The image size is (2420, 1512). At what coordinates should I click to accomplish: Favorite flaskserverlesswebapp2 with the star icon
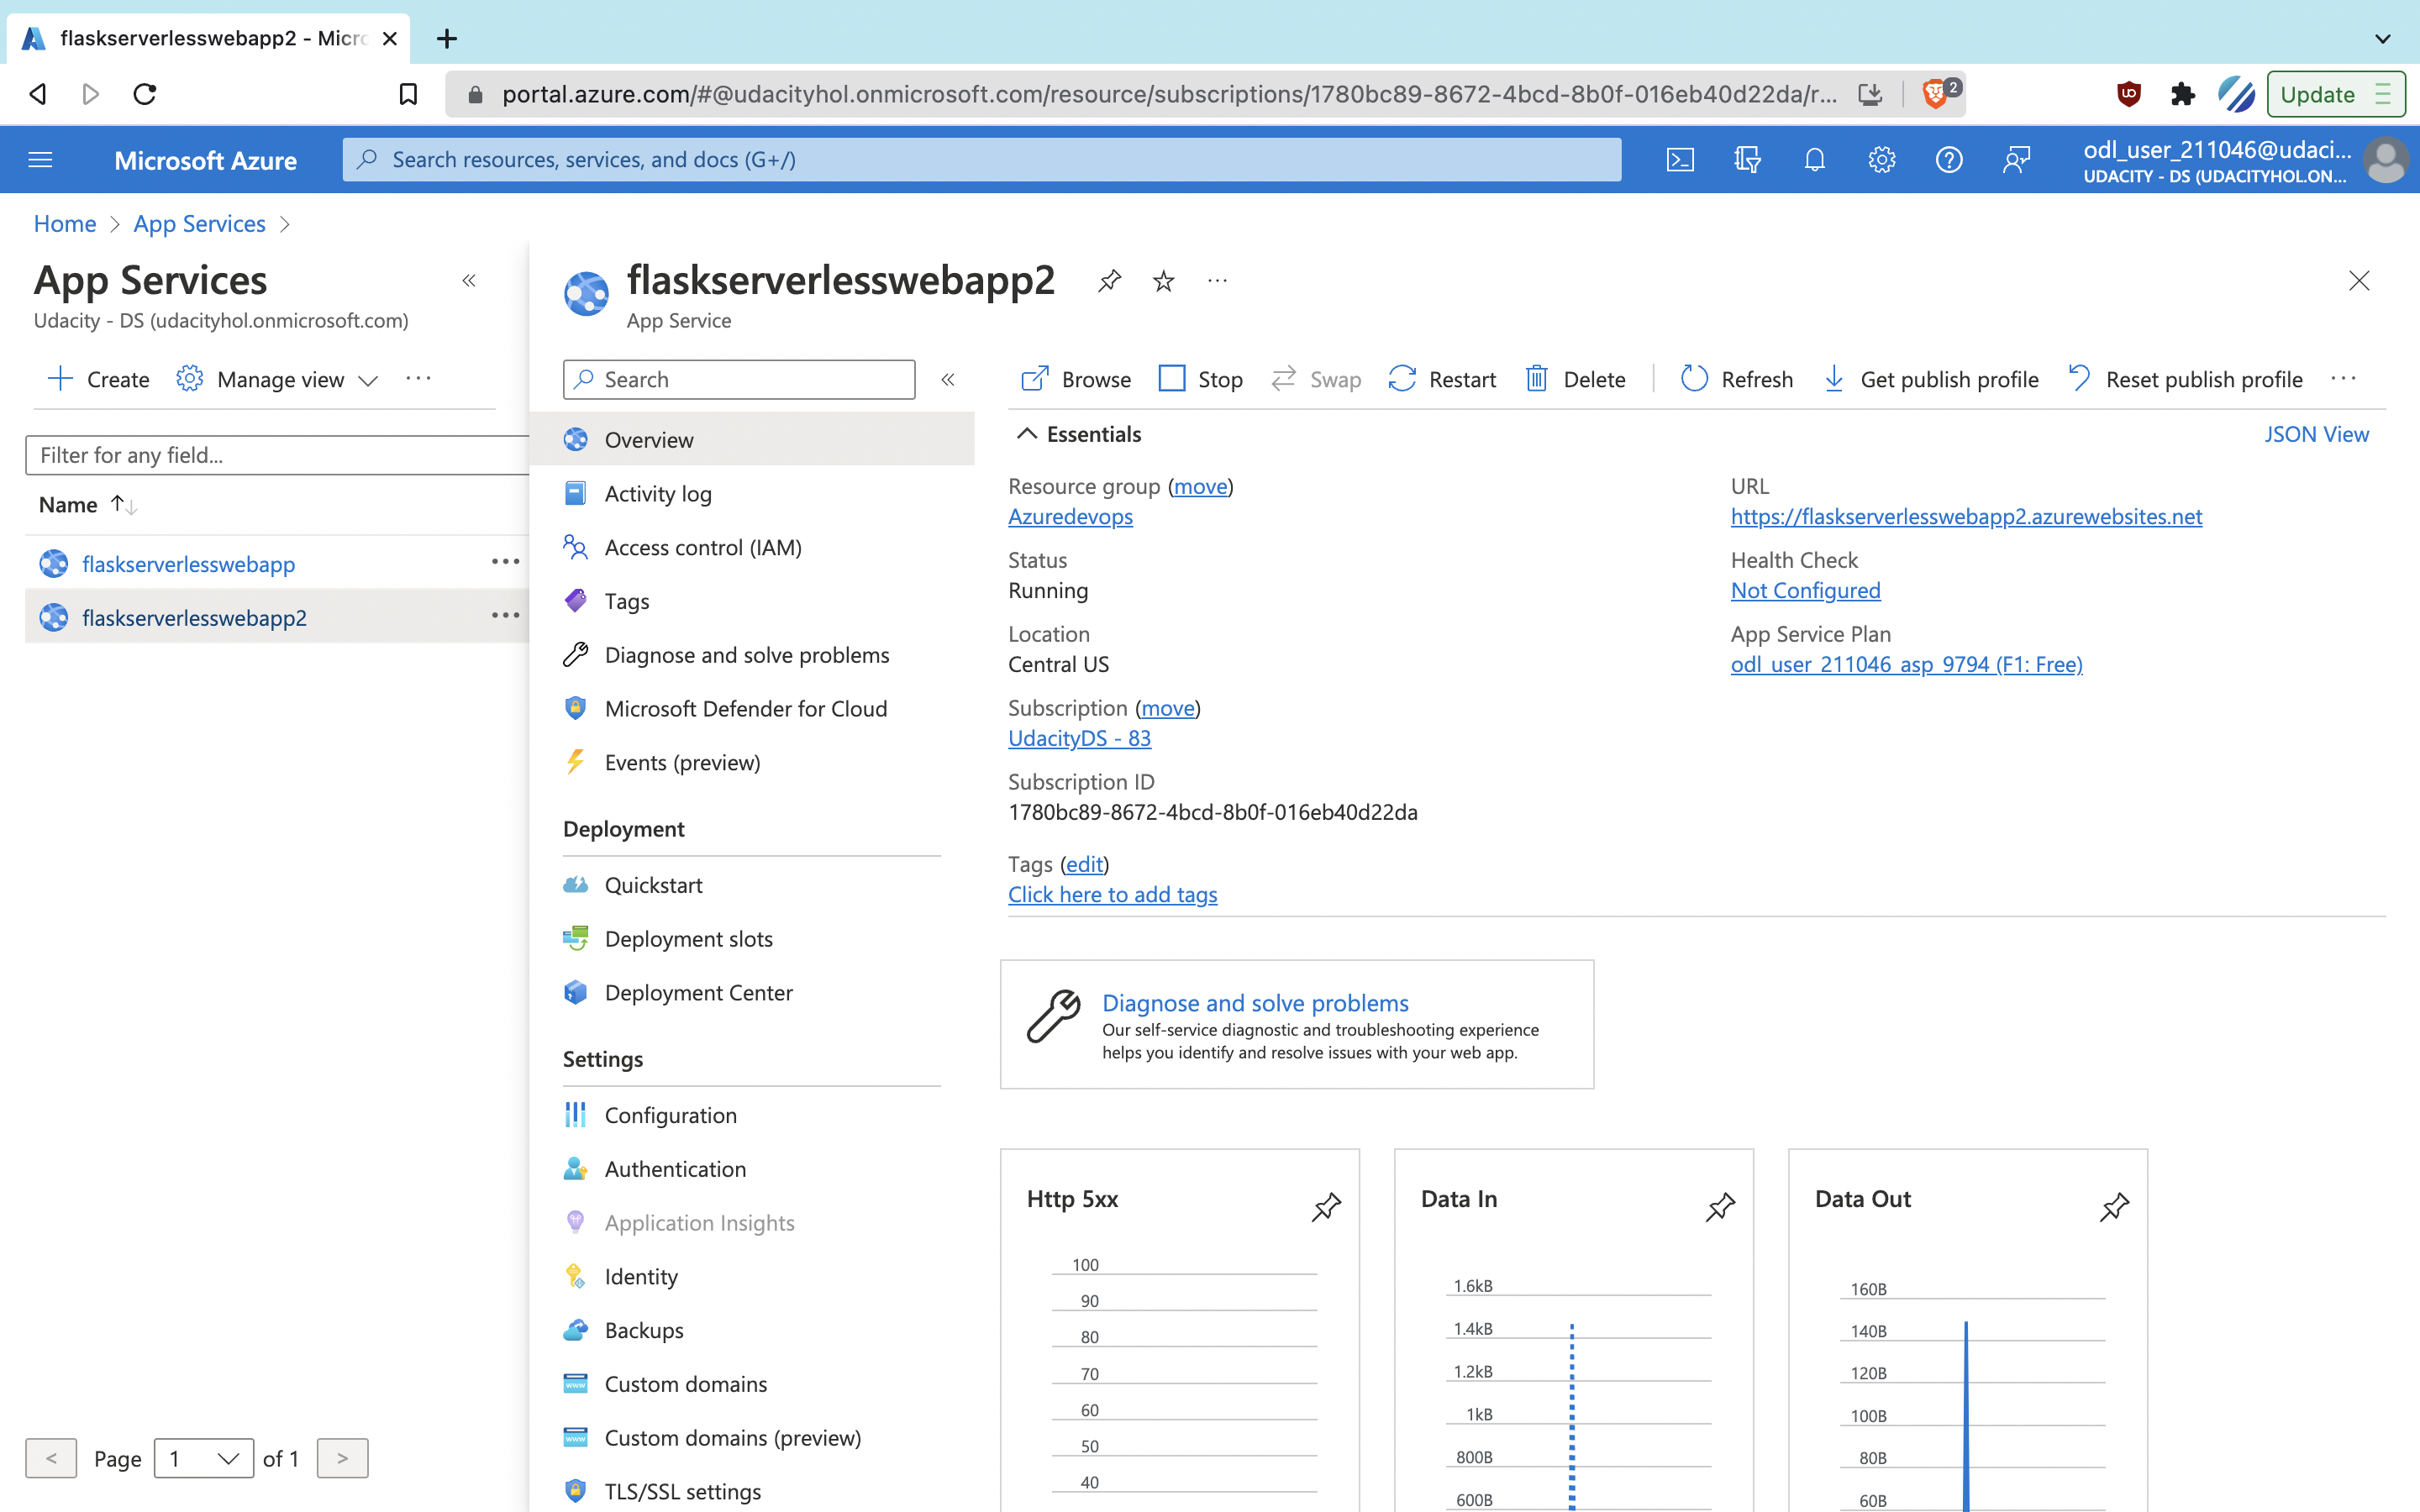(1163, 281)
